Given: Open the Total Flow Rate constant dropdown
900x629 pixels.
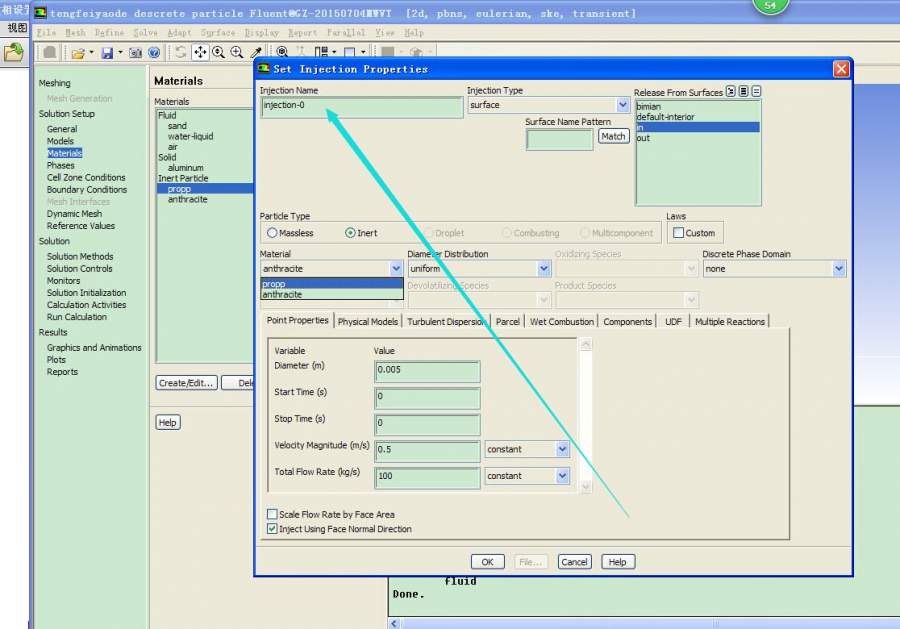Looking at the screenshot, I should click(x=562, y=476).
